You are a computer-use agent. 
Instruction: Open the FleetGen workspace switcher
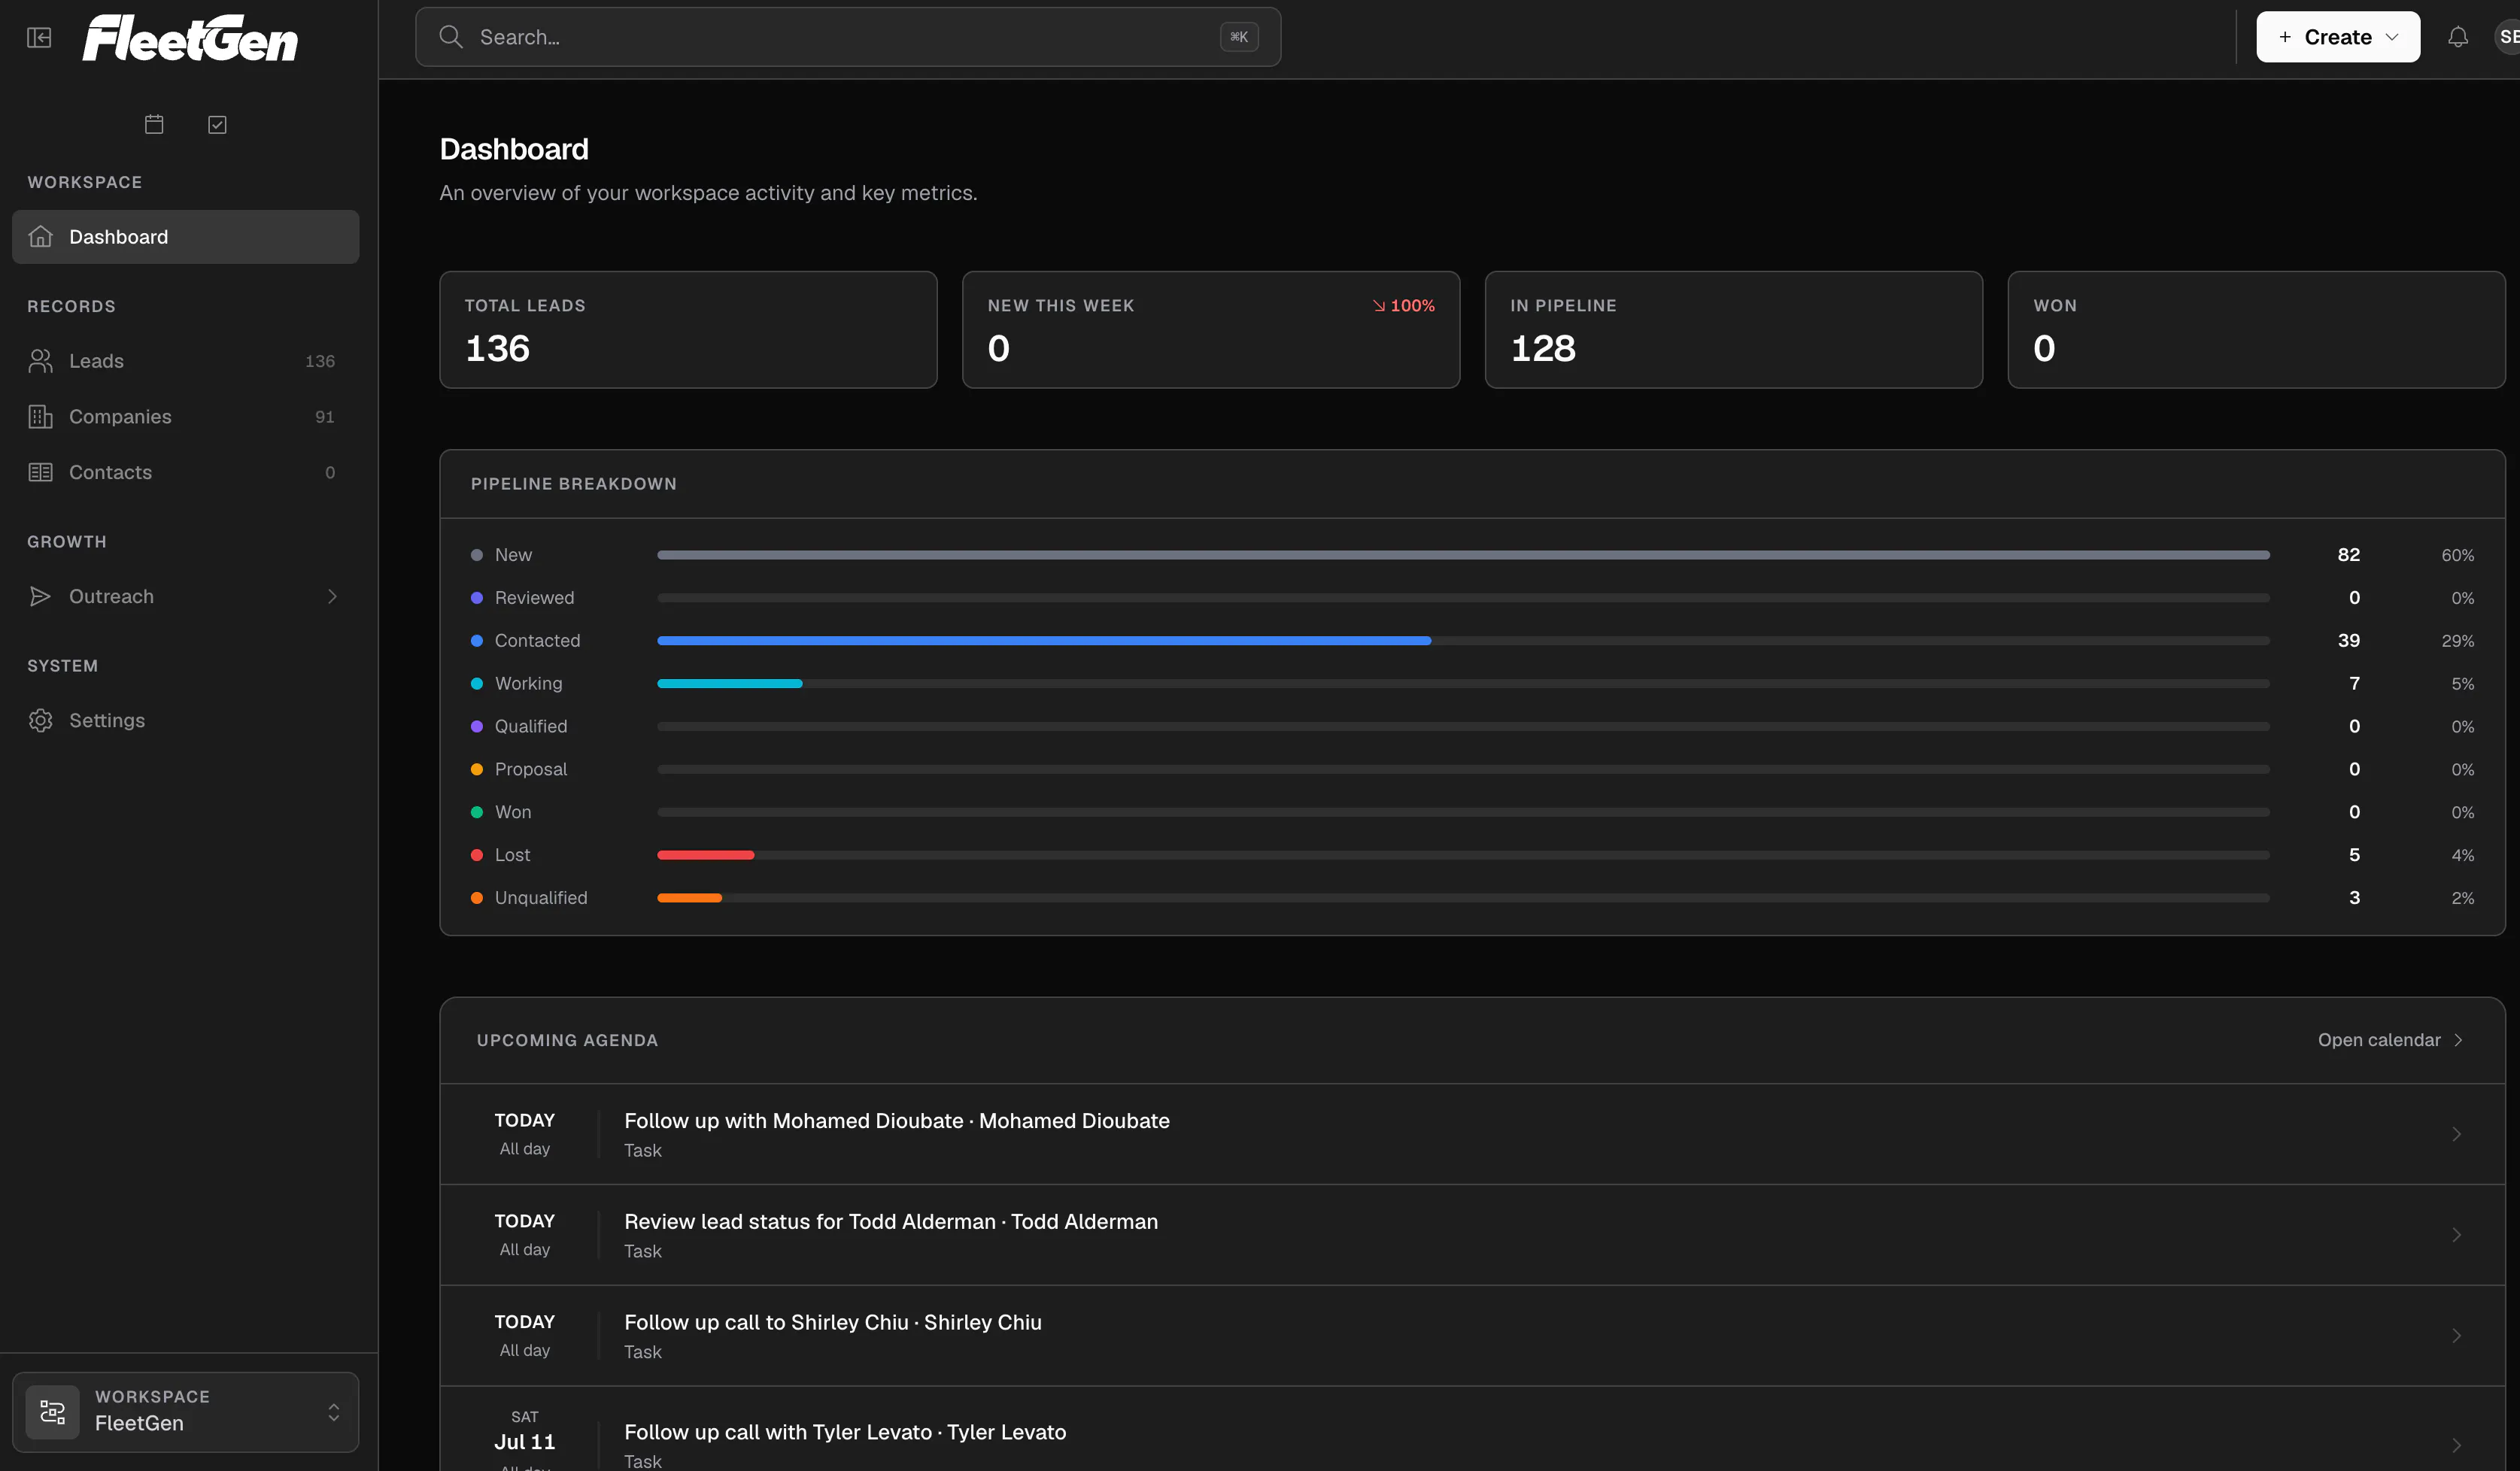click(185, 1411)
